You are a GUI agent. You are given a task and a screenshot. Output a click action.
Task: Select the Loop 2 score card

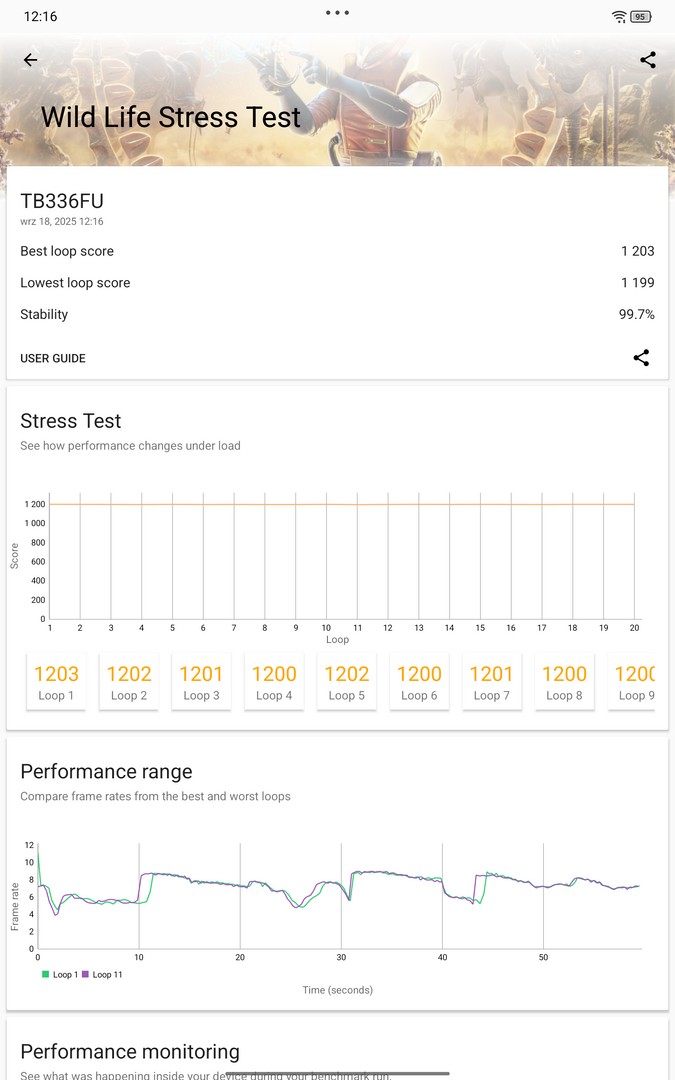129,682
